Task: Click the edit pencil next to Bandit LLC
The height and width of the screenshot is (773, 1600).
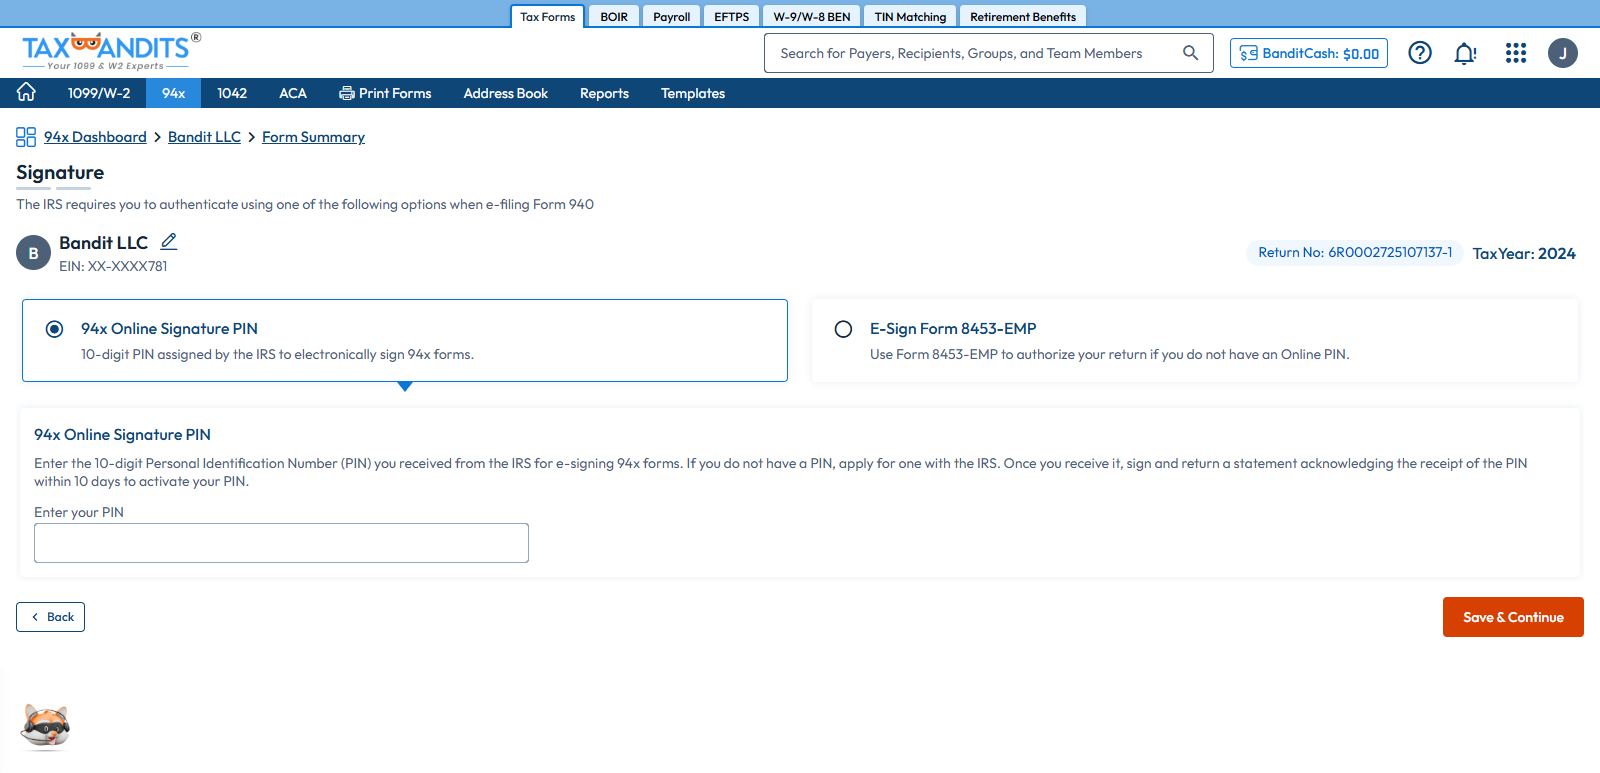Action: (x=169, y=242)
